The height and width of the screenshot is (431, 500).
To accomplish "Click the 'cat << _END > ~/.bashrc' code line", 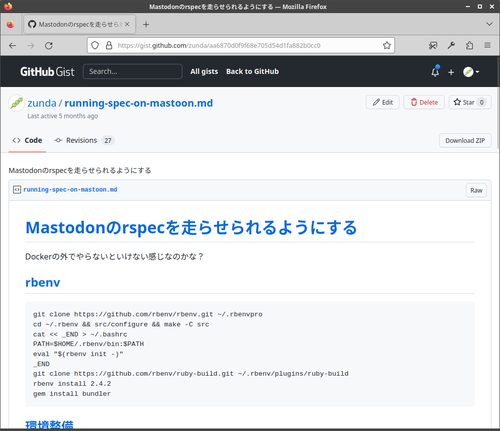I will click(80, 334).
